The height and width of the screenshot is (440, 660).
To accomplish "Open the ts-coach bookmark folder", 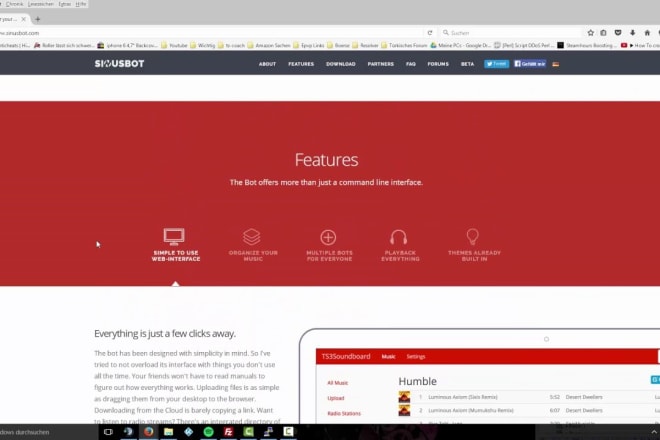I will [232, 45].
